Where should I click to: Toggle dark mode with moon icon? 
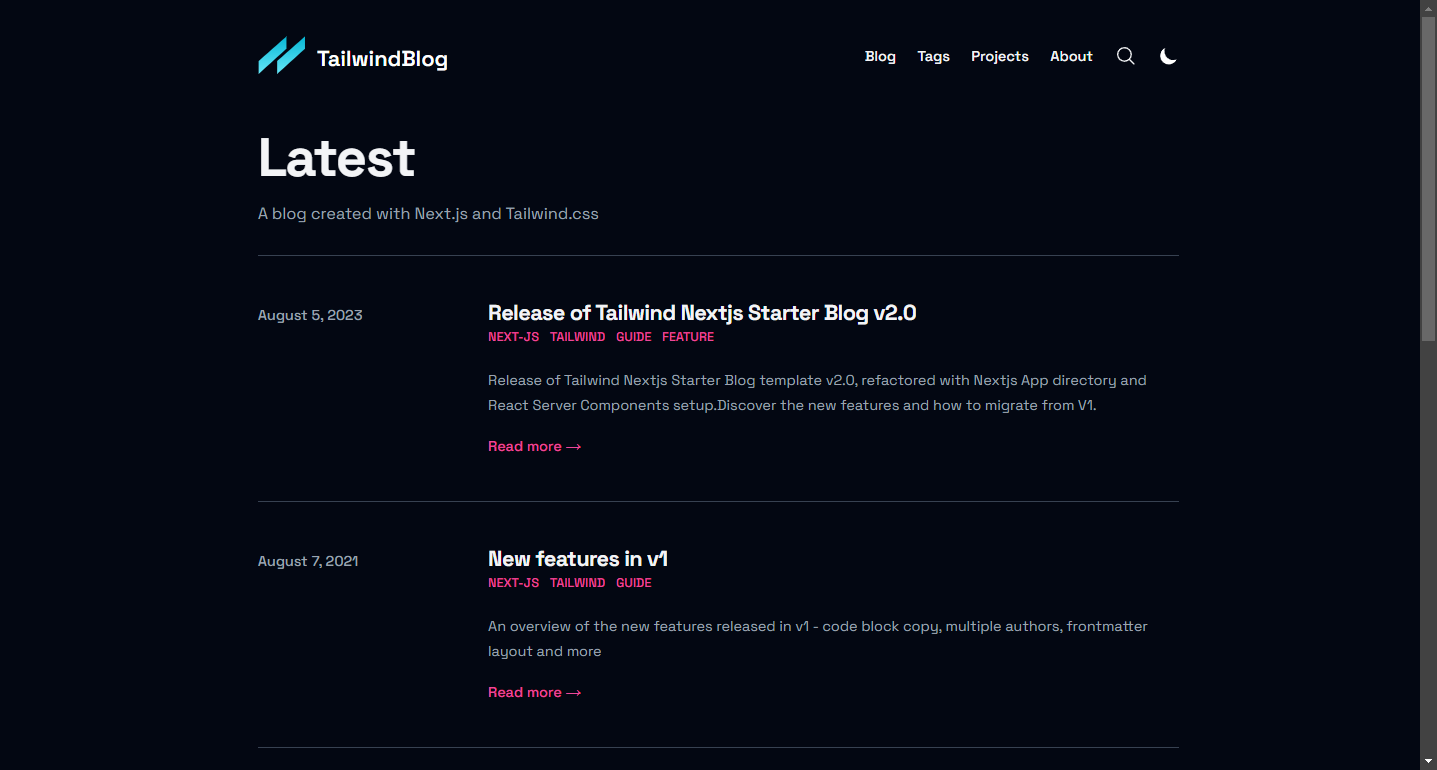1168,56
